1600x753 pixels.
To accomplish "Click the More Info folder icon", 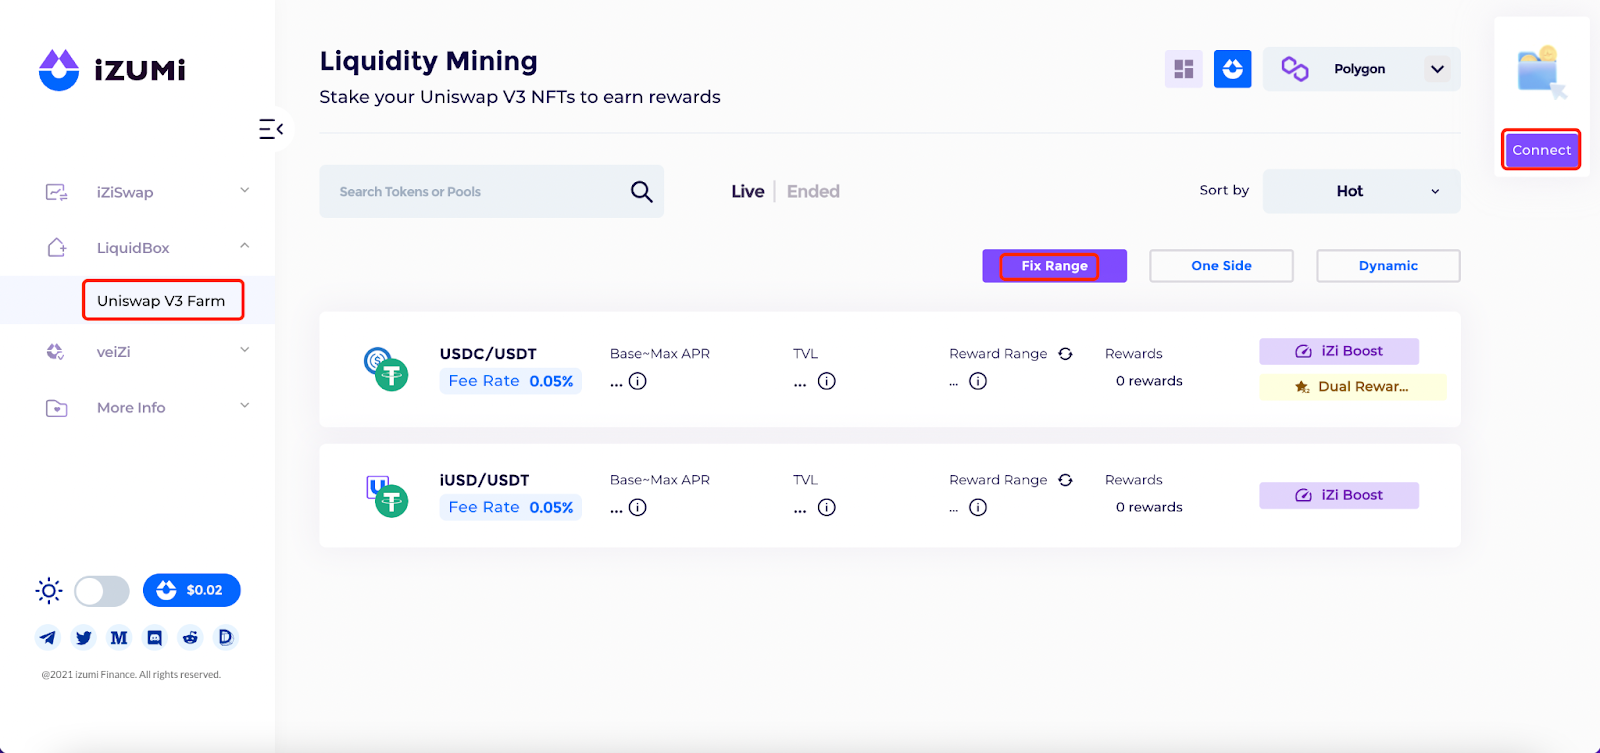I will [57, 408].
